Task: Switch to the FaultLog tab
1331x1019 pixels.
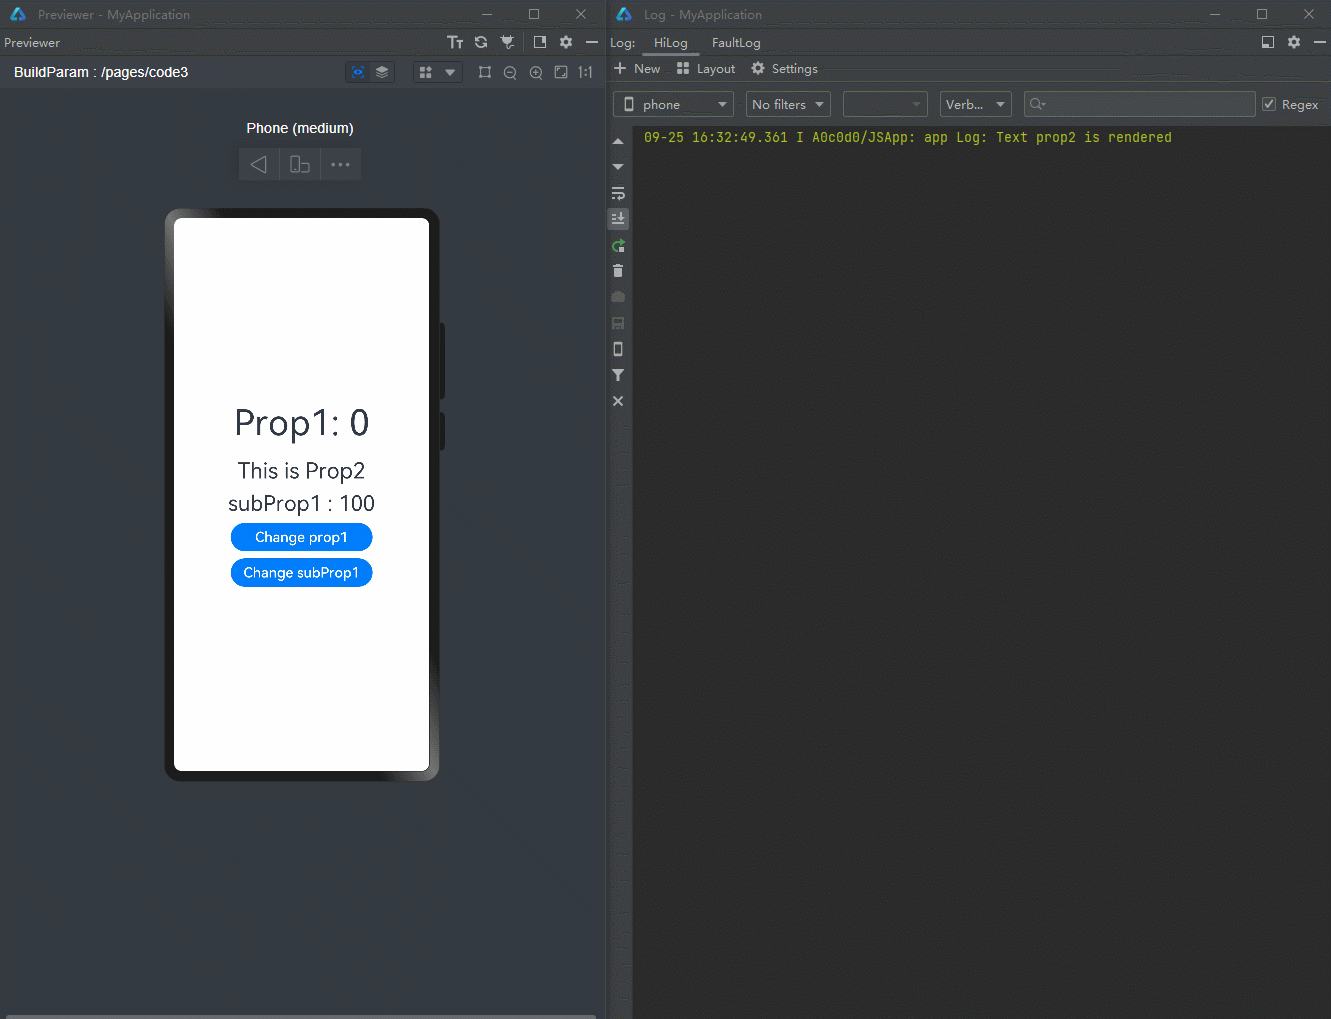Action: coord(736,43)
